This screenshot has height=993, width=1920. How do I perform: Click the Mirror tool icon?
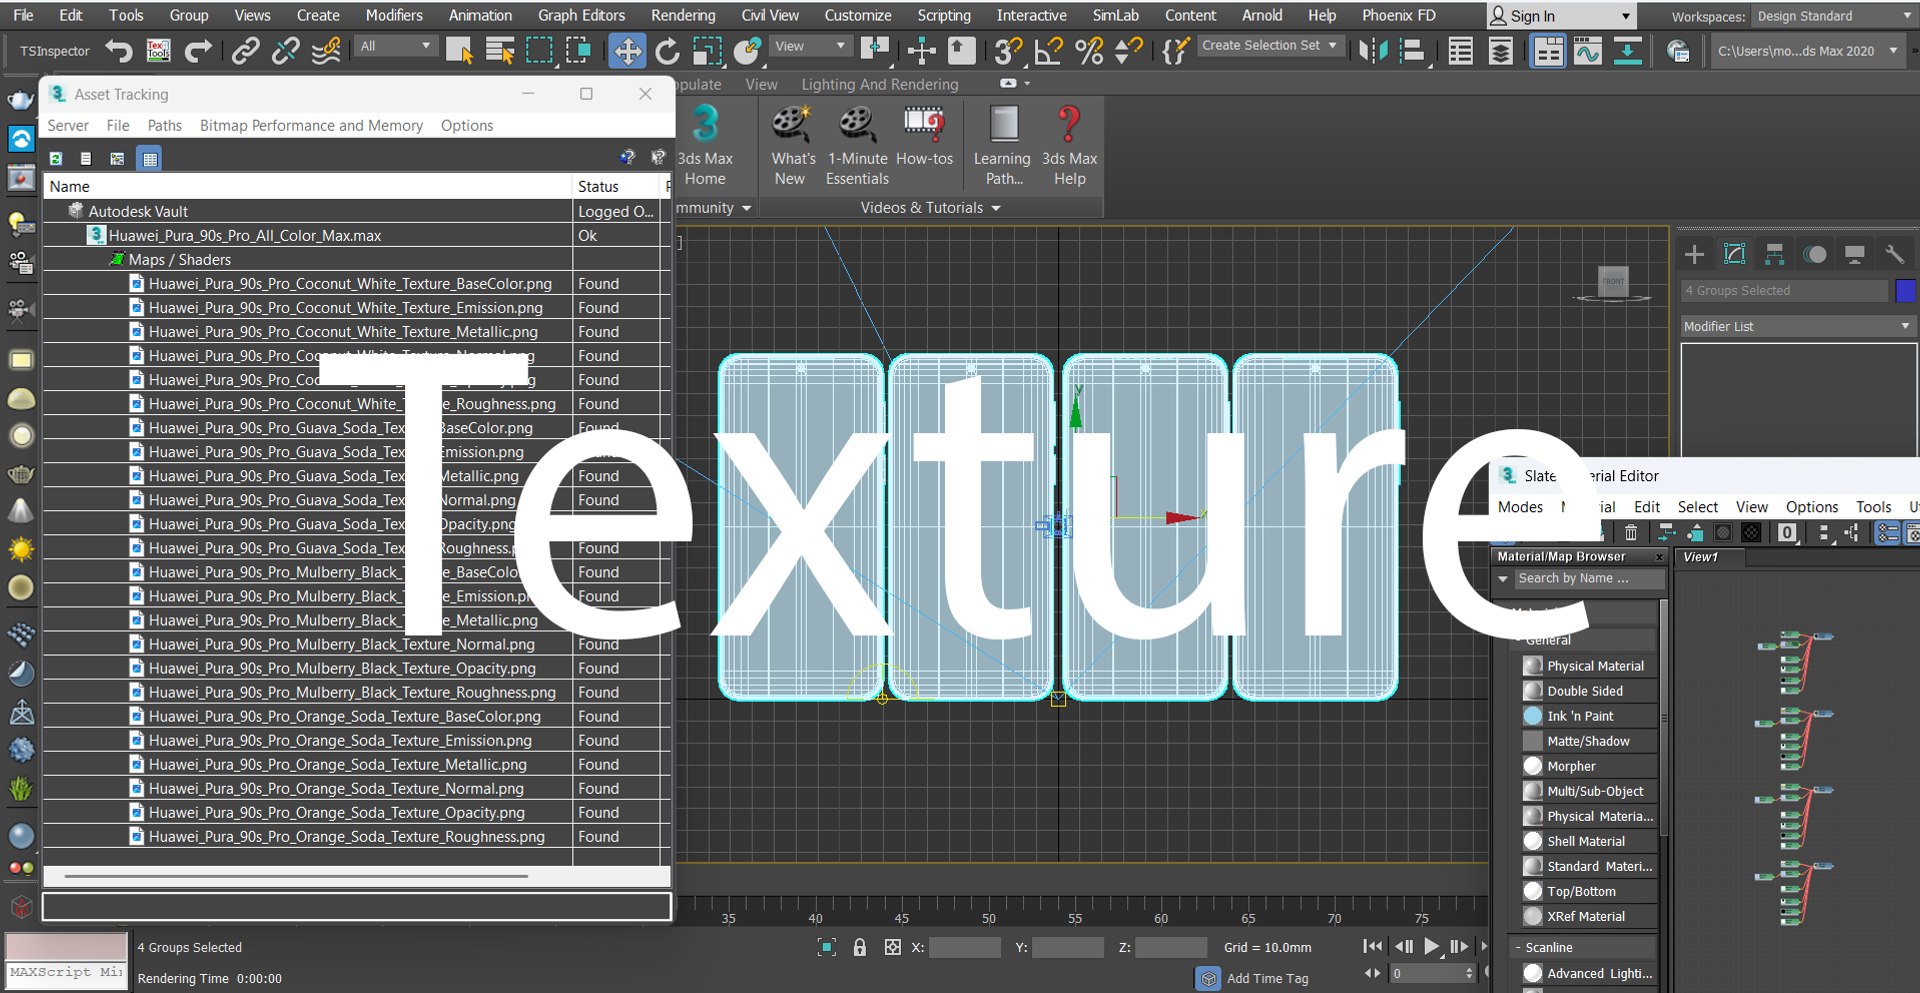pos(1373,50)
